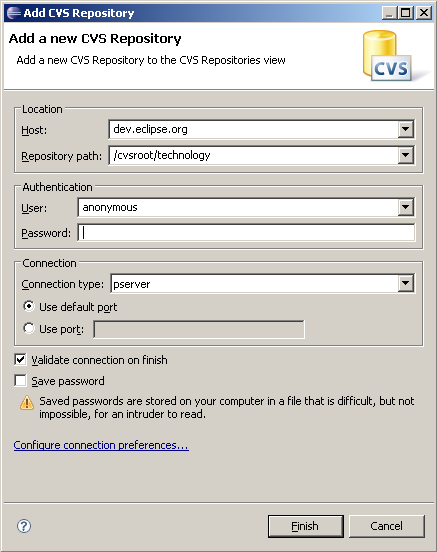Select the Use port radio button
The width and height of the screenshot is (437, 552).
pos(29,328)
